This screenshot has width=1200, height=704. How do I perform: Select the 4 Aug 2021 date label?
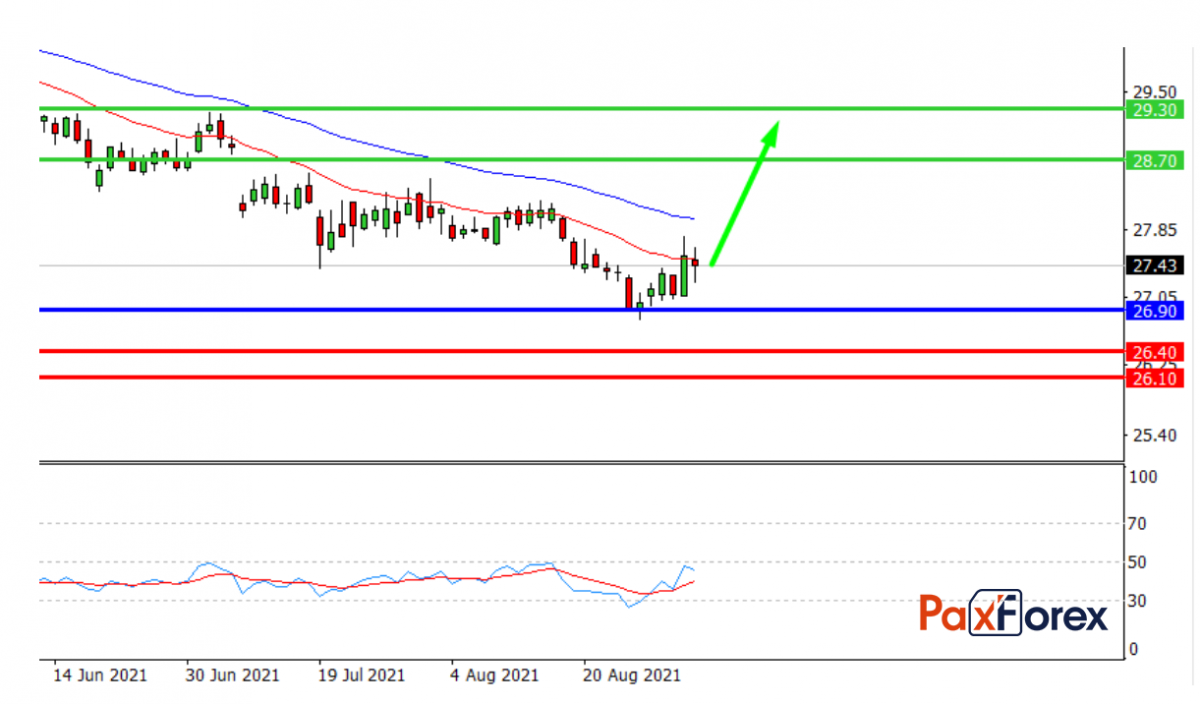pos(495,675)
